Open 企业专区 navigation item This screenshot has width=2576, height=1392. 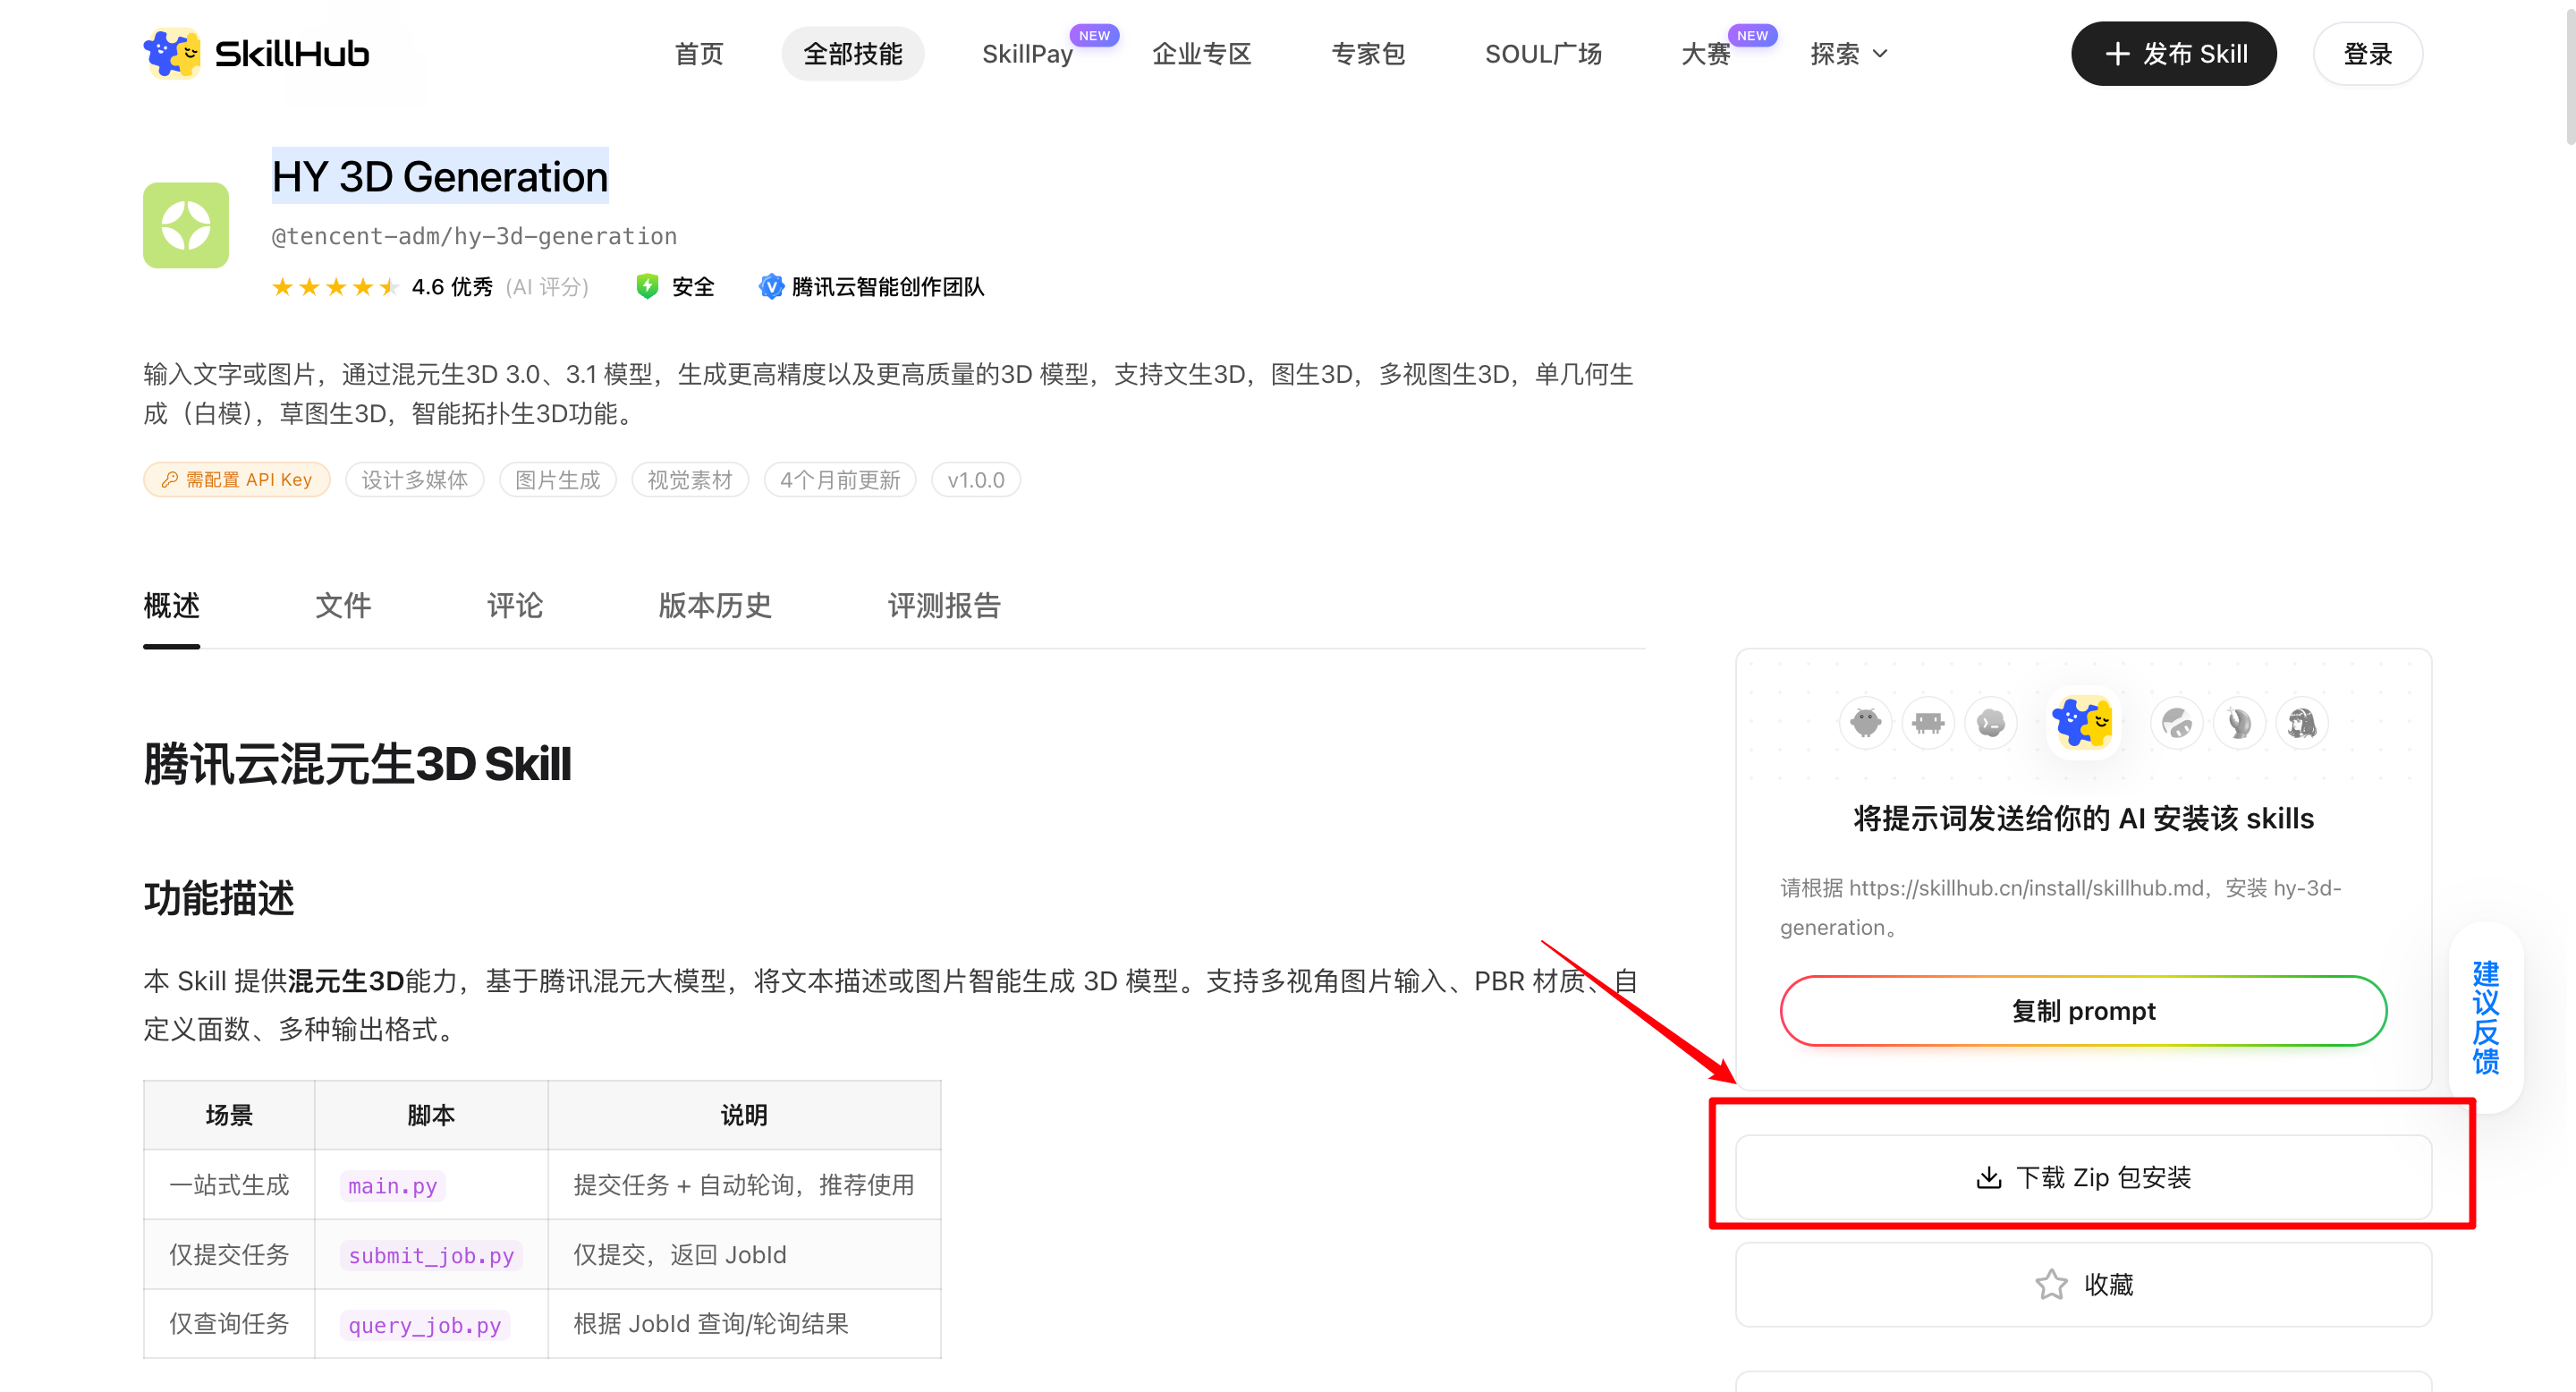pyautogui.click(x=1202, y=54)
